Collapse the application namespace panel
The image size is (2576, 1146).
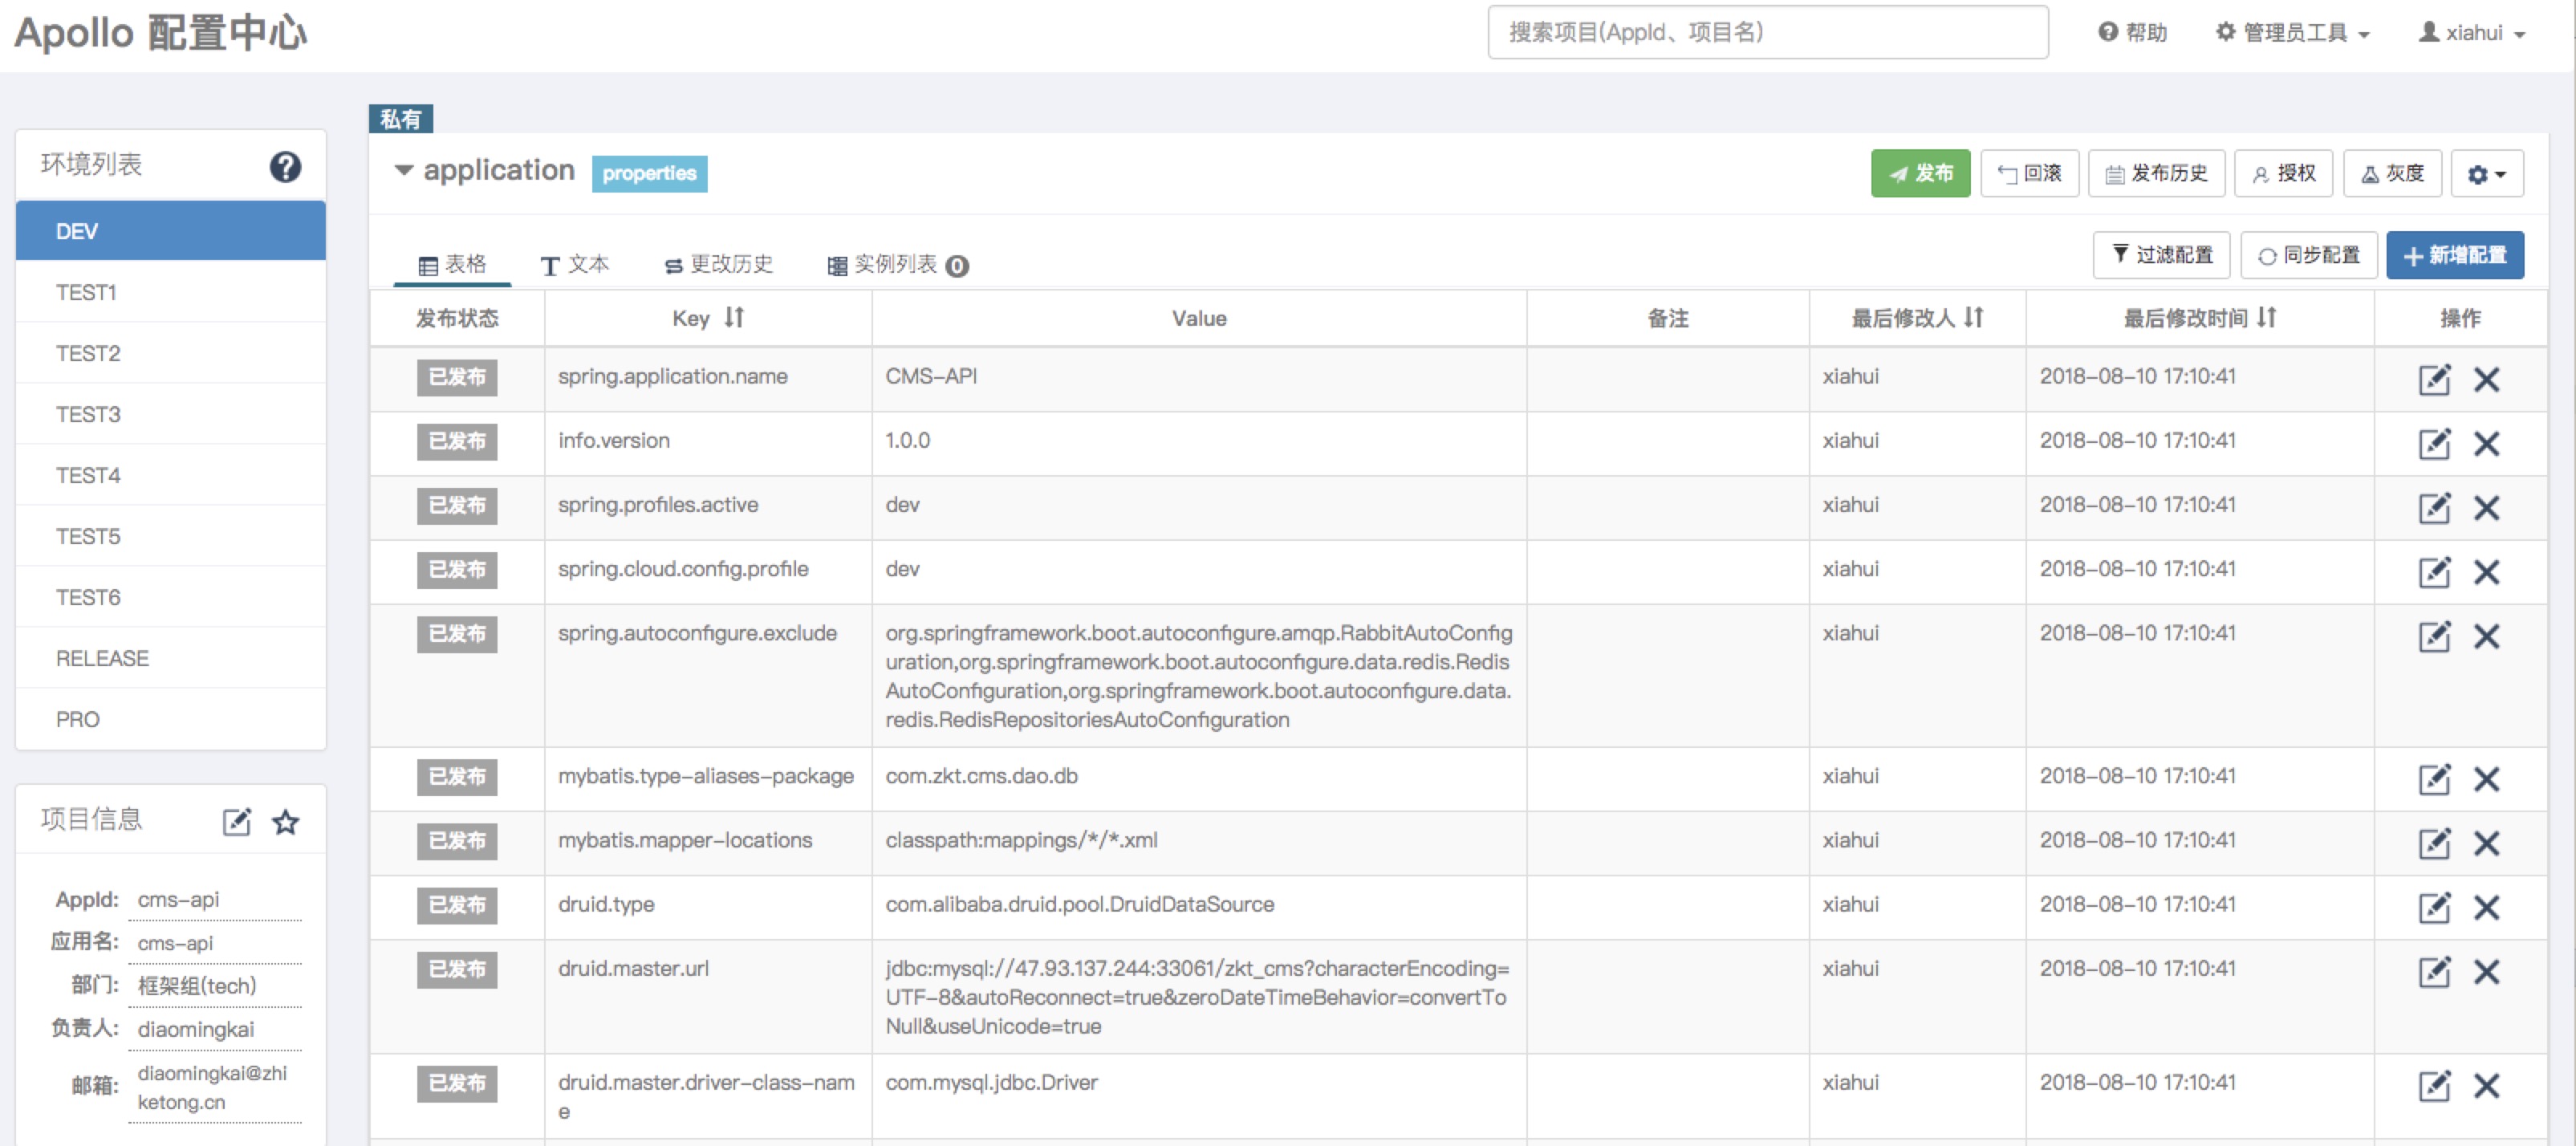tap(404, 170)
